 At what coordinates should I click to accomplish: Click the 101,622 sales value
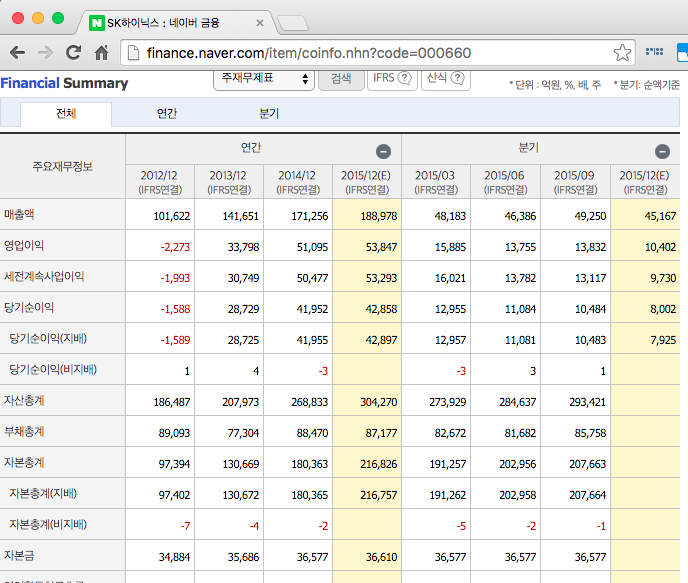click(172, 216)
